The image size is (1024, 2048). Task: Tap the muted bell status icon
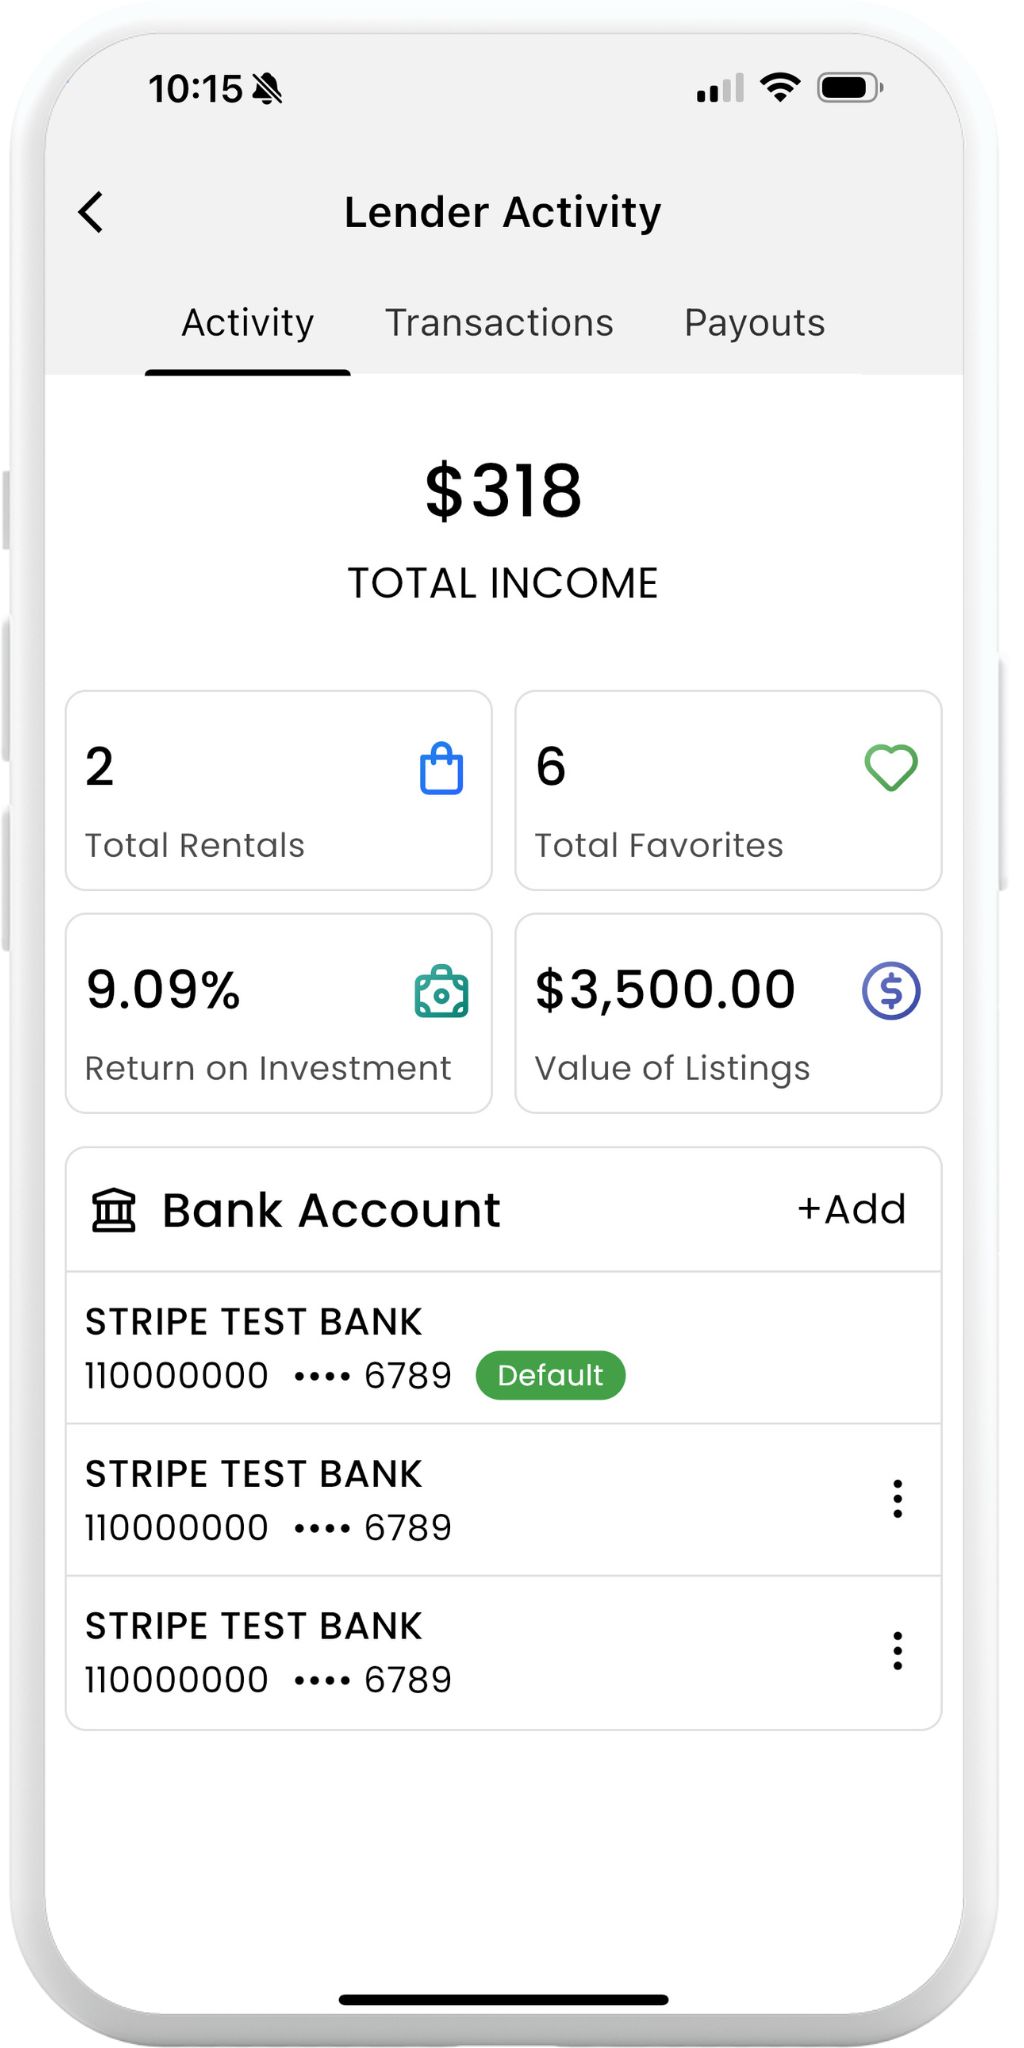point(267,89)
